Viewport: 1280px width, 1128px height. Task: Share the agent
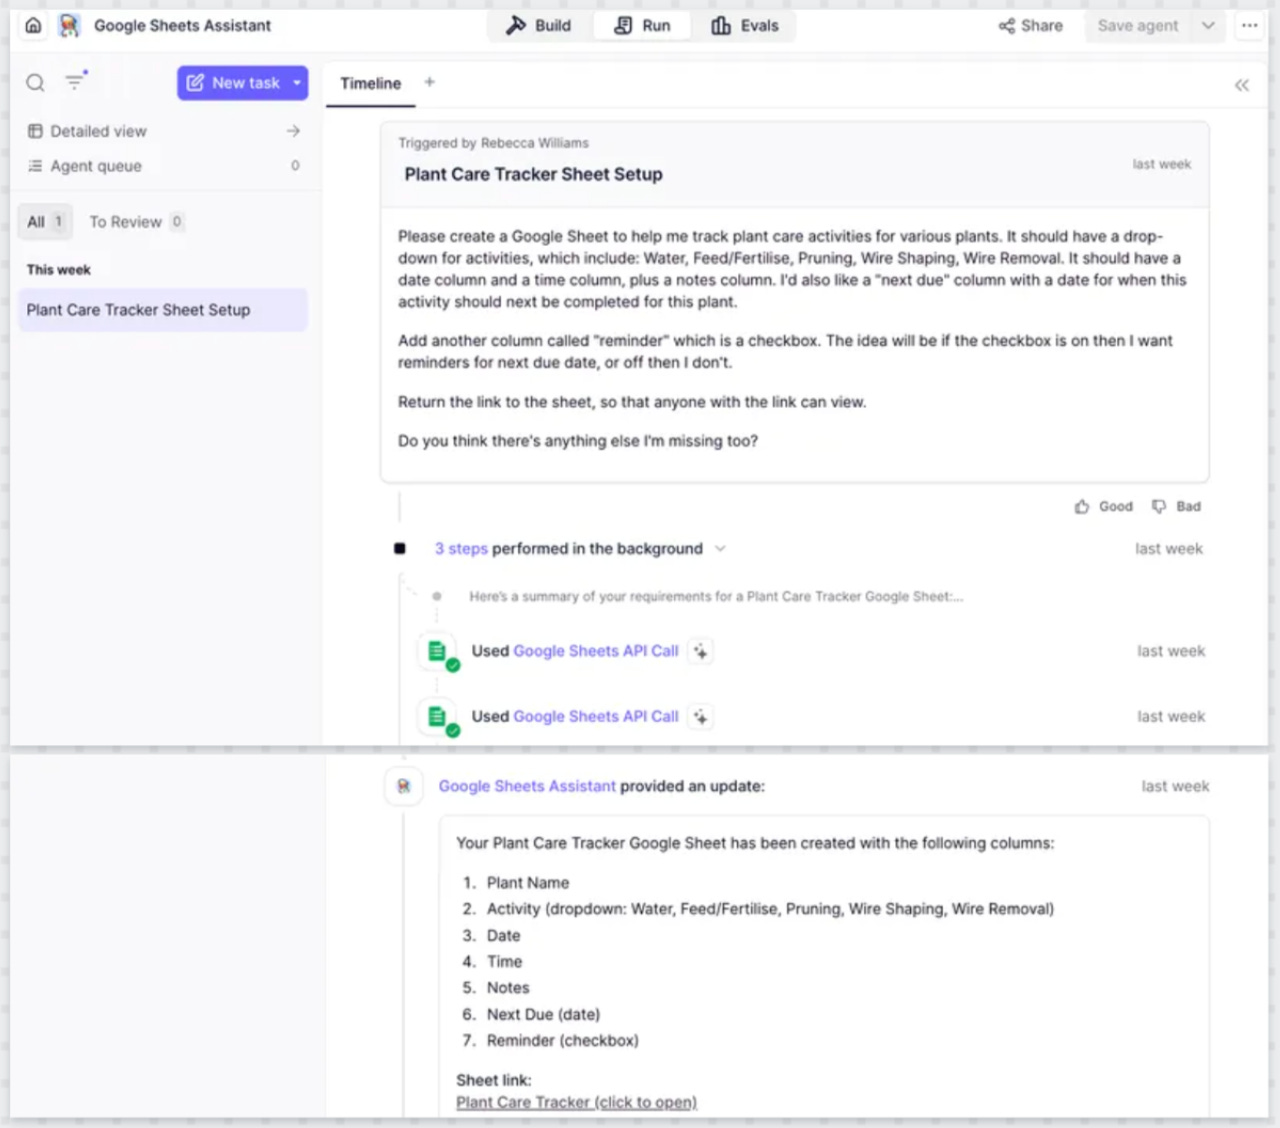[x=1030, y=26]
